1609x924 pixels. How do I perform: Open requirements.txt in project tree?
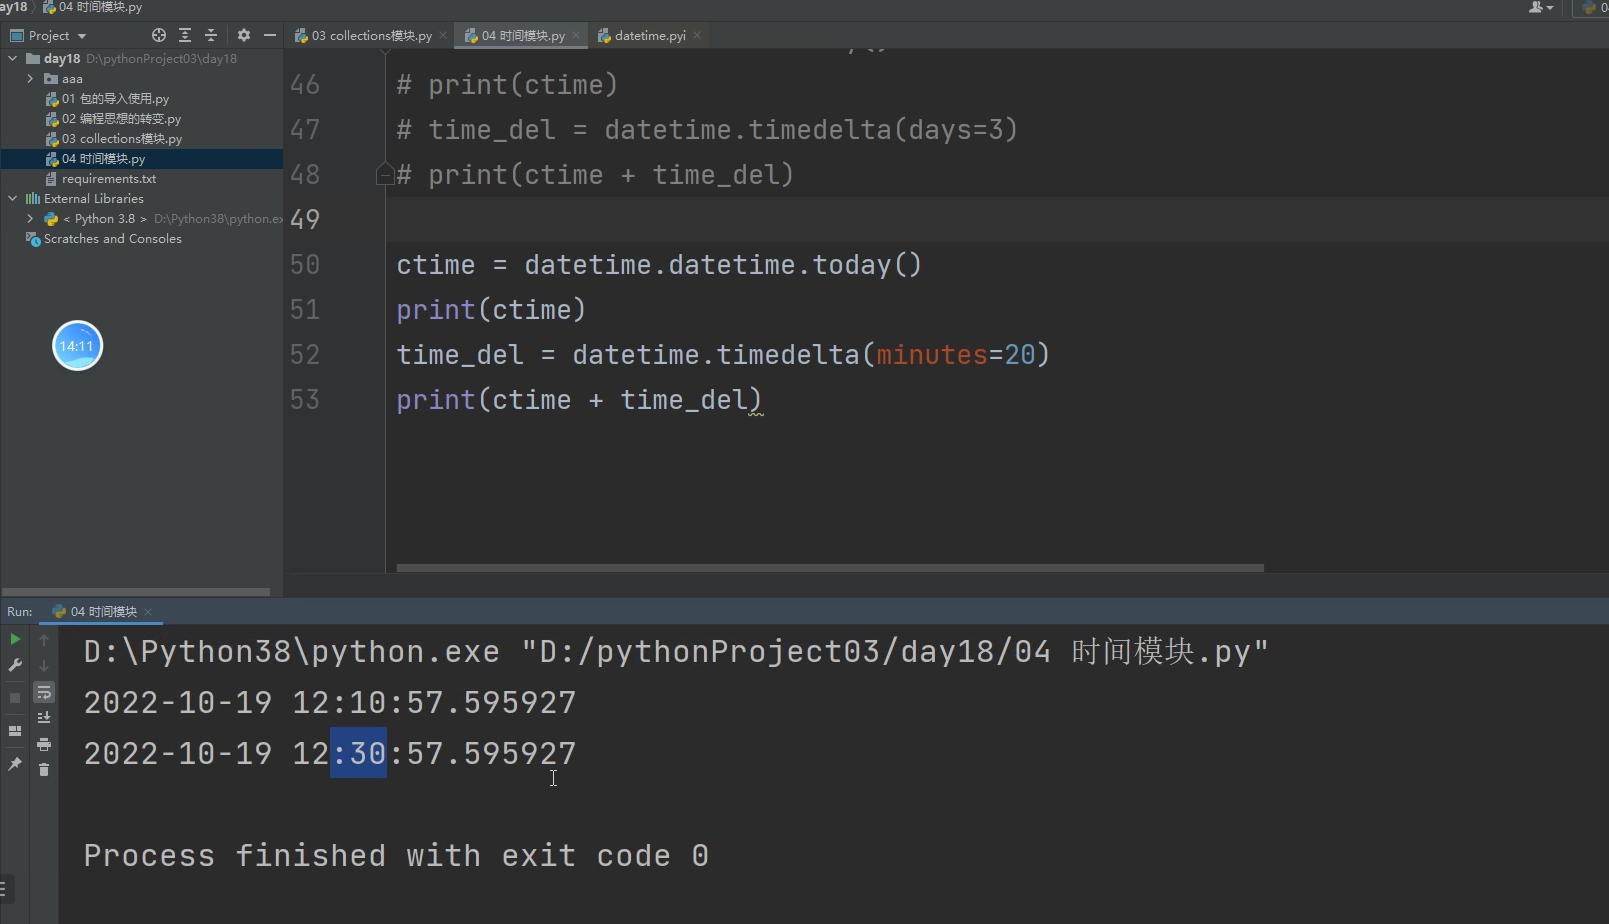click(x=109, y=179)
